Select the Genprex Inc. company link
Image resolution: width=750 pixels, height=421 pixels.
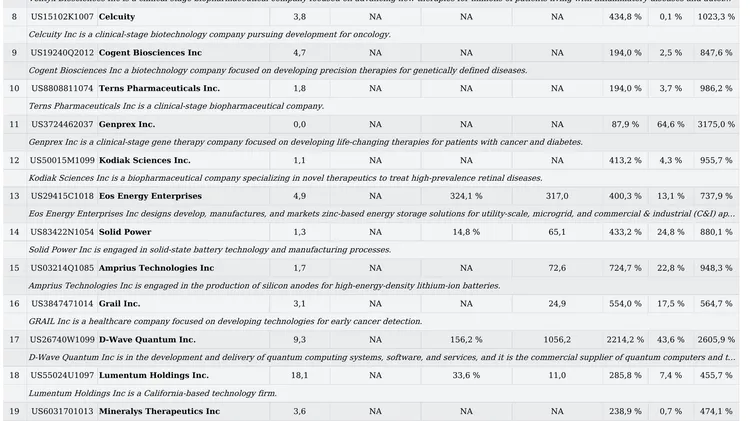[x=127, y=125]
